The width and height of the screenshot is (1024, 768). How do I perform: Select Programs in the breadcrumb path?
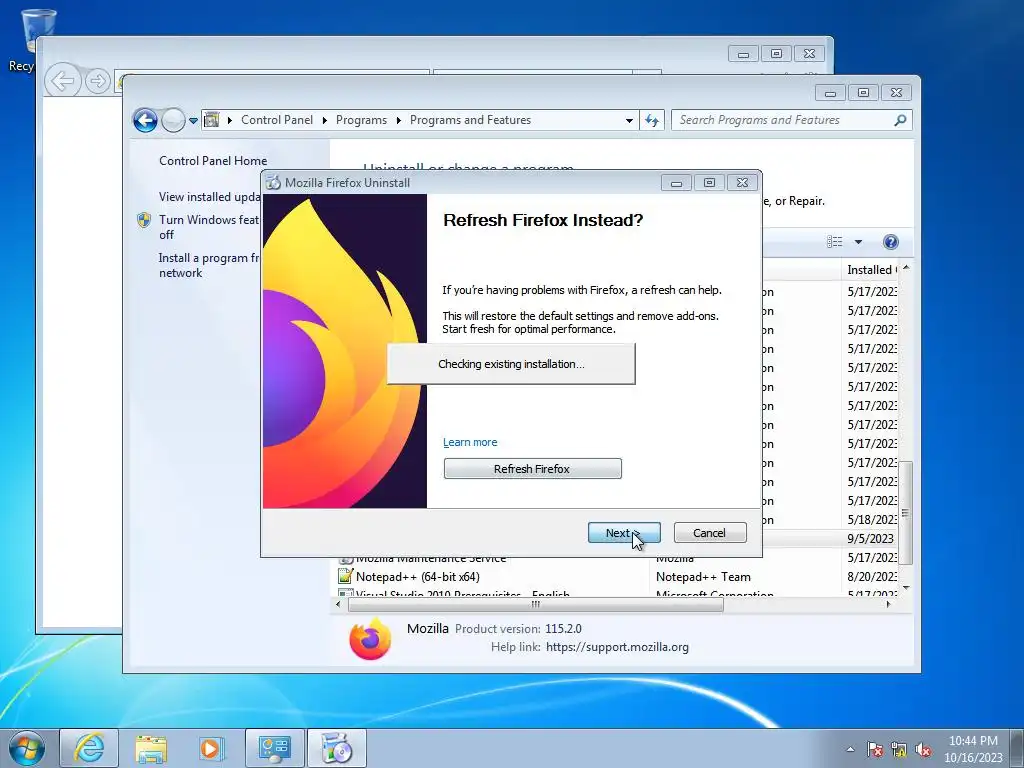click(361, 120)
